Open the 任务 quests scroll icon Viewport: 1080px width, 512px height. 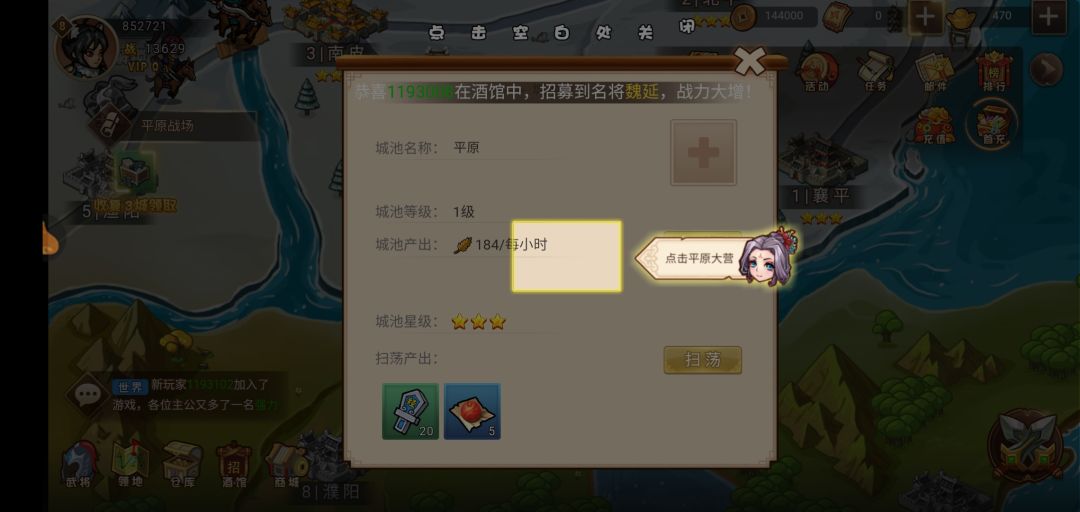coord(875,72)
